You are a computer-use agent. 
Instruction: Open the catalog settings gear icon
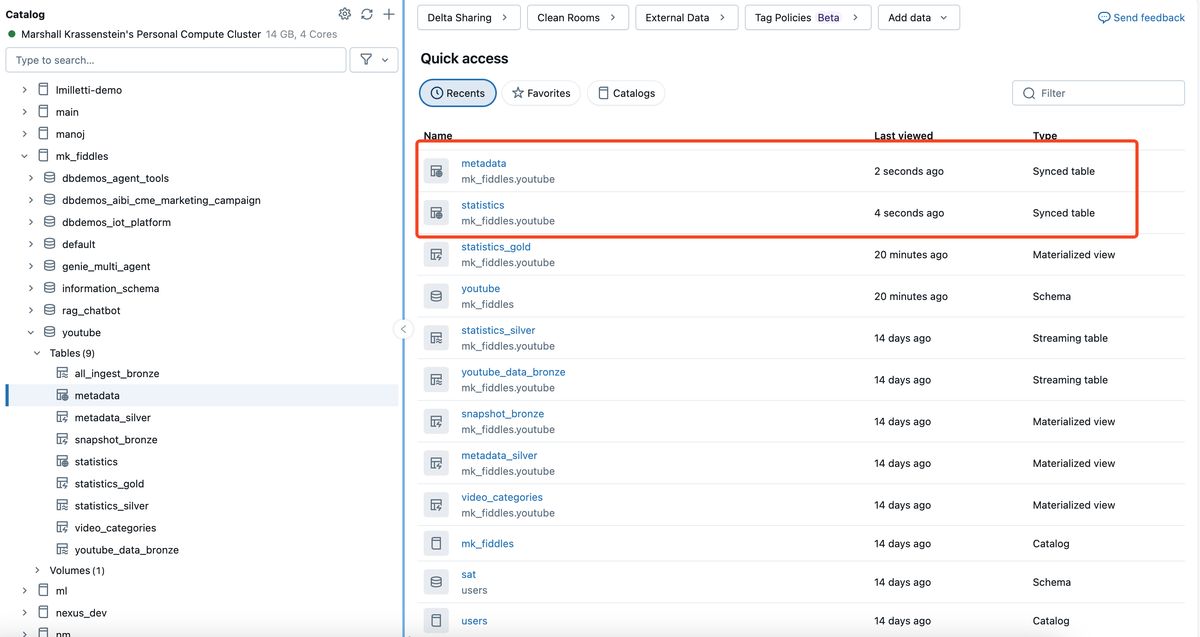345,14
